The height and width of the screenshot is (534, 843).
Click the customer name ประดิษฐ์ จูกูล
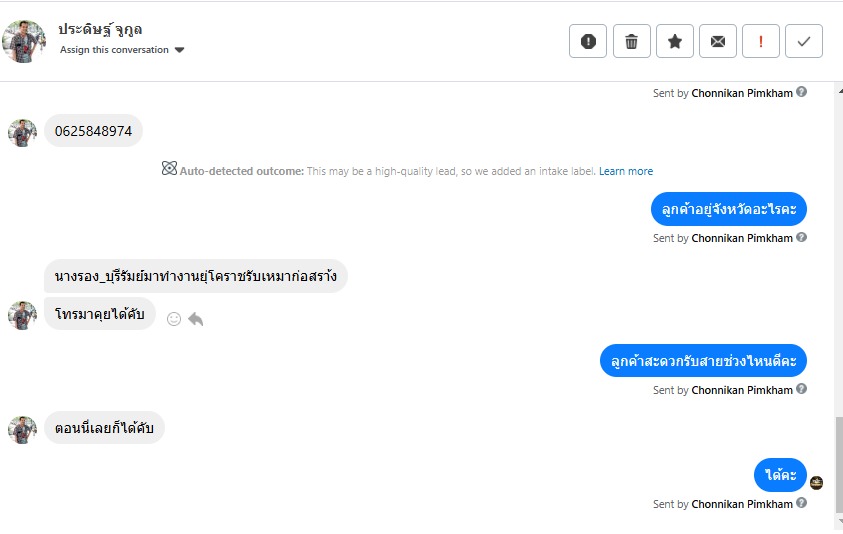point(100,29)
